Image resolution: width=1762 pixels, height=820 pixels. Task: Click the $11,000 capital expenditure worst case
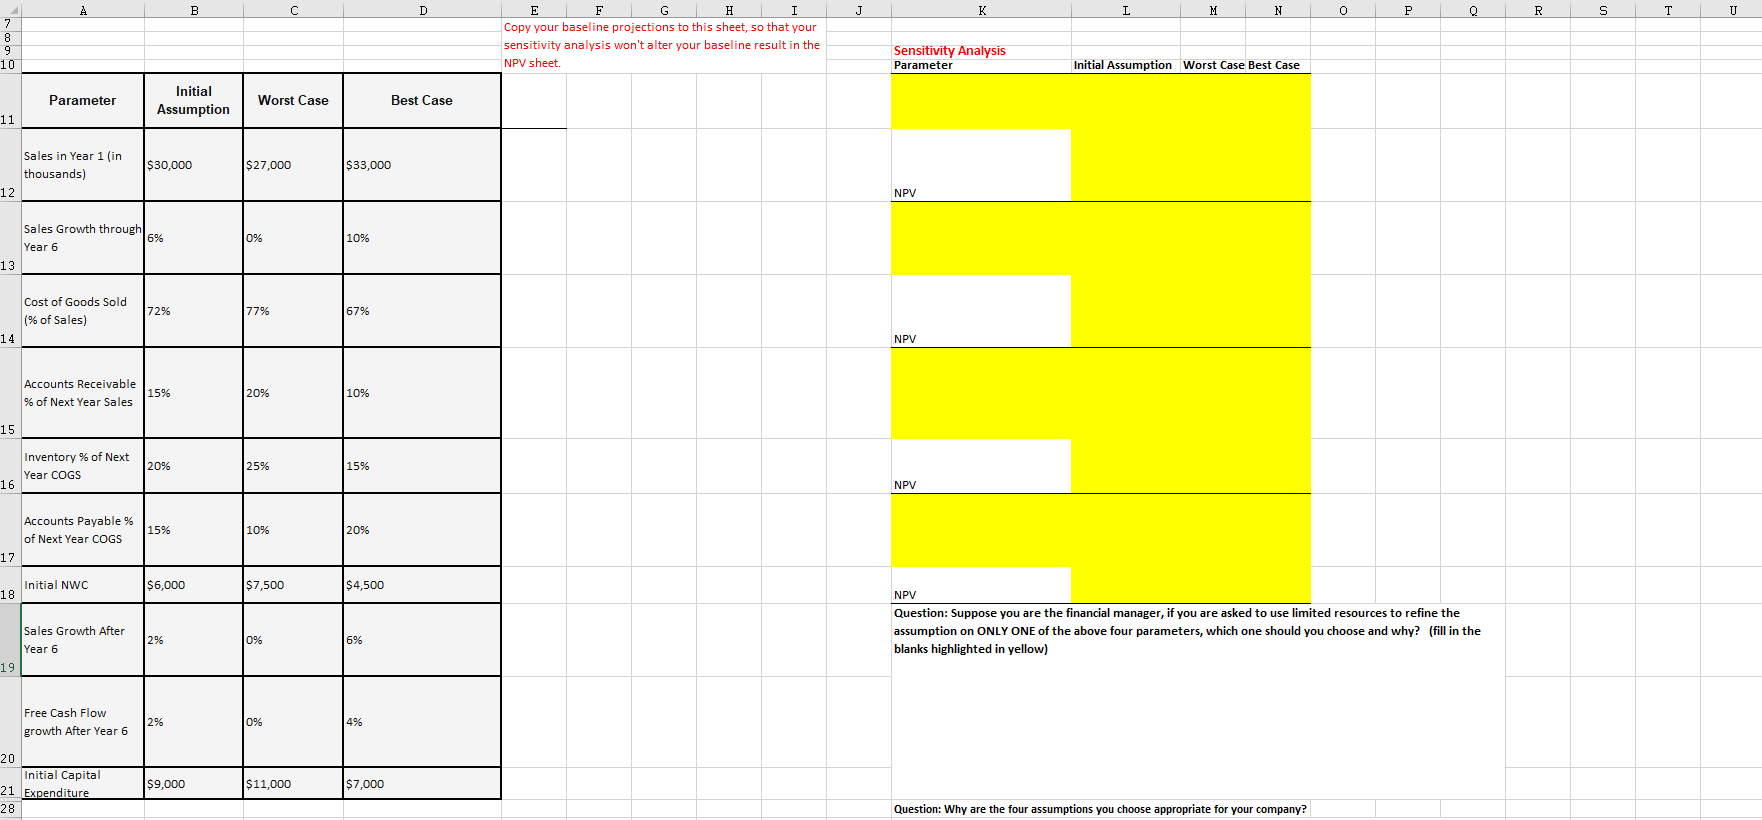tap(293, 784)
